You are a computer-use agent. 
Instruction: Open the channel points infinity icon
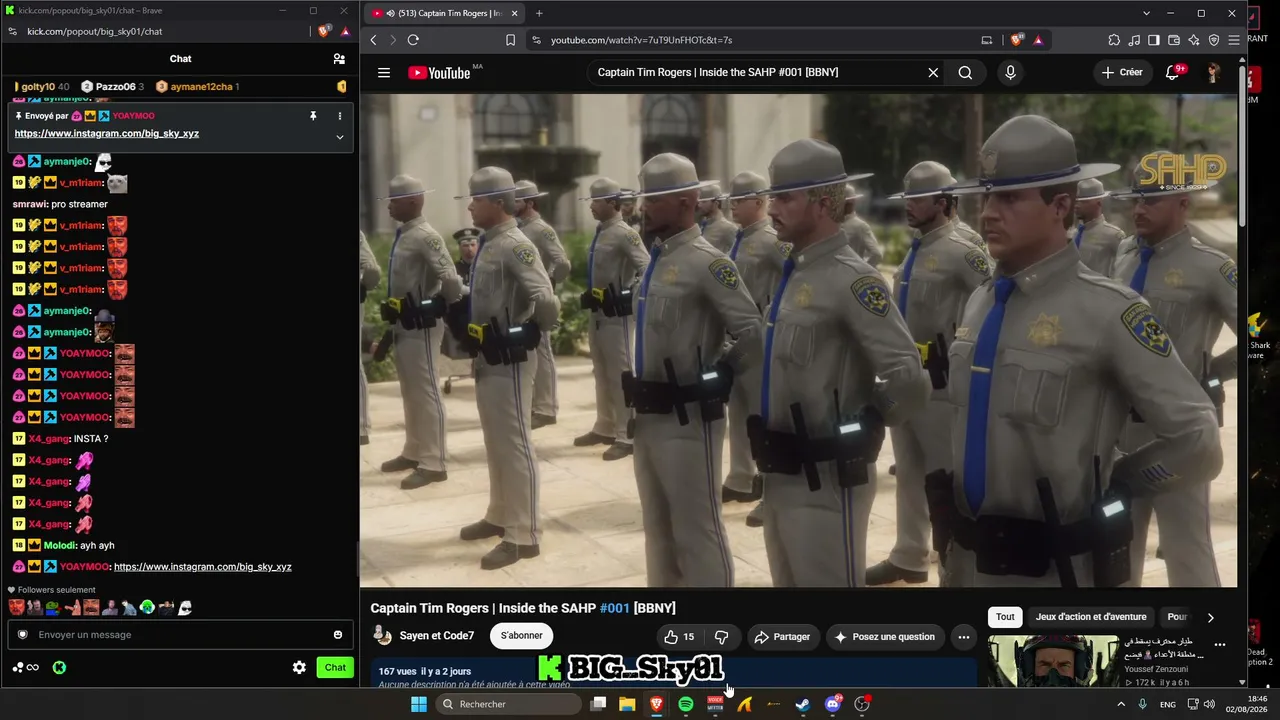tap(27, 667)
